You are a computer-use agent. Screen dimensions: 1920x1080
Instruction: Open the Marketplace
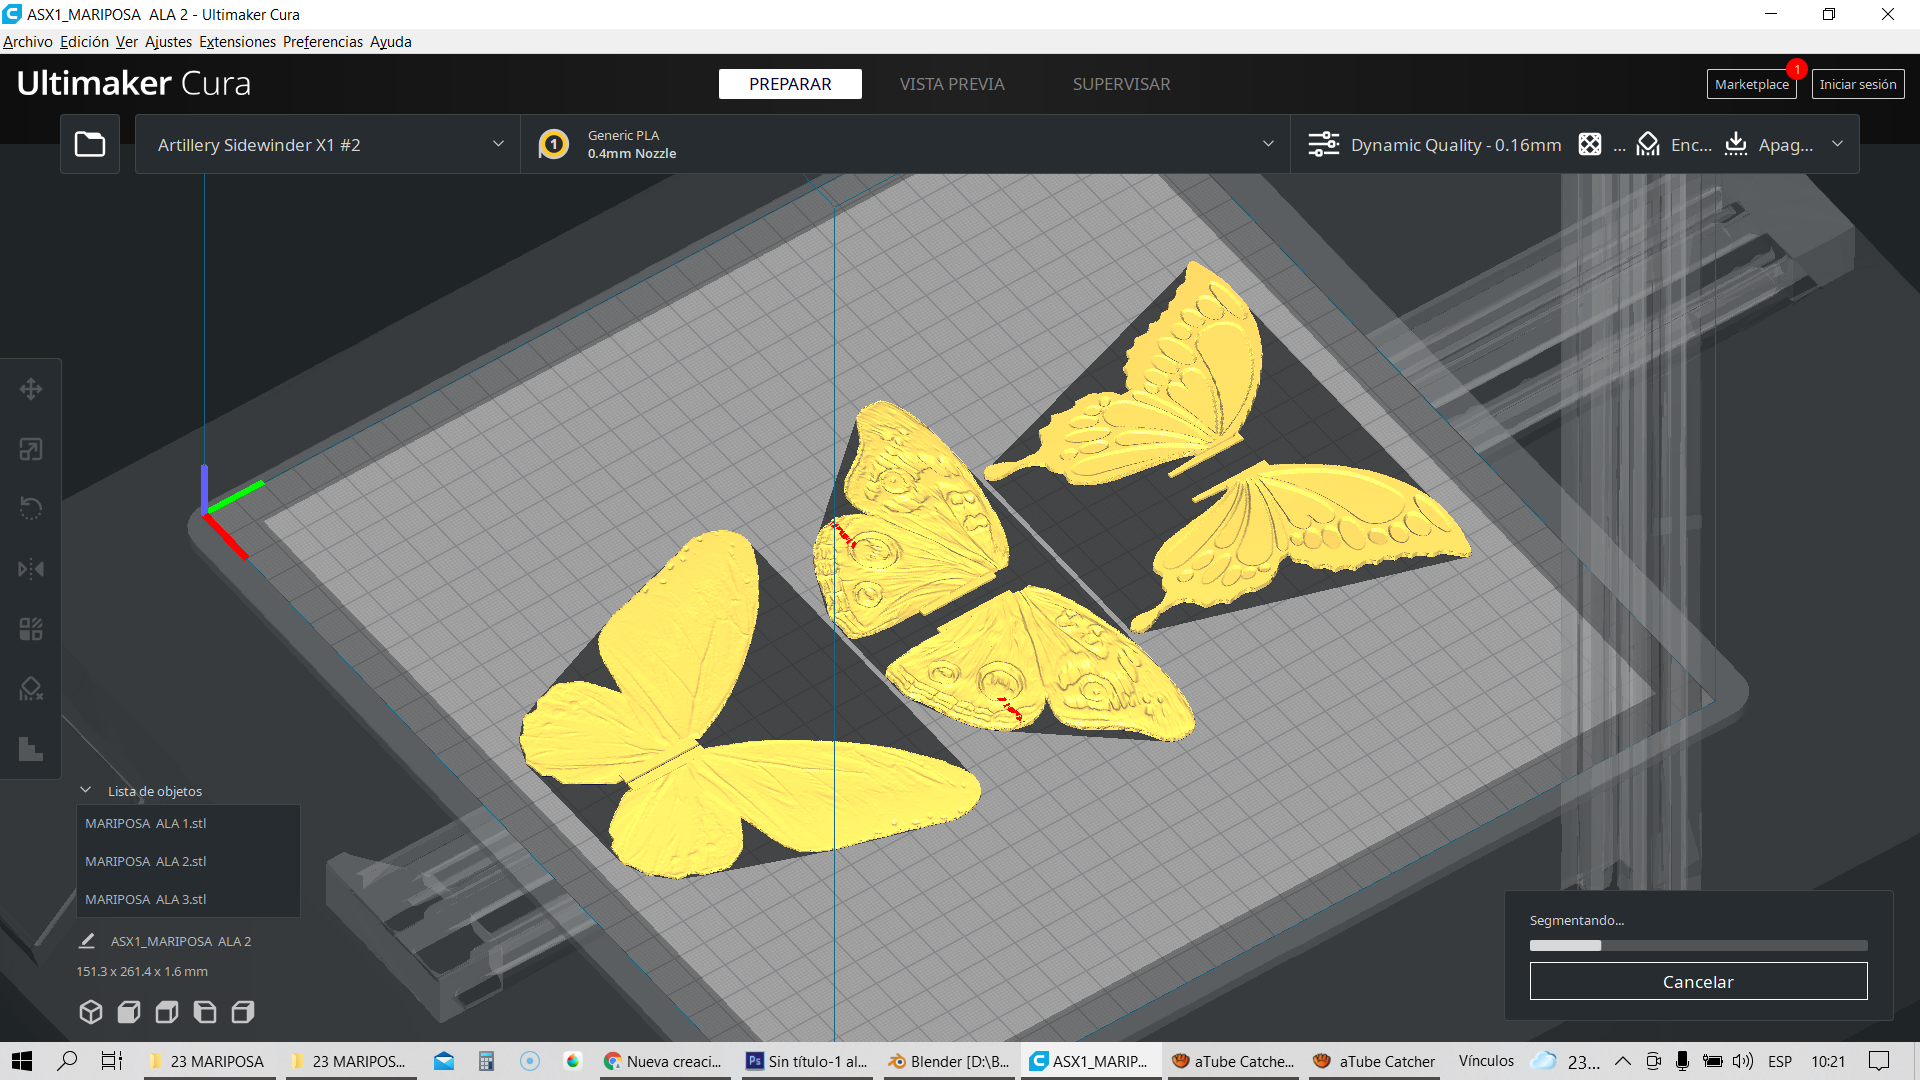(1751, 84)
